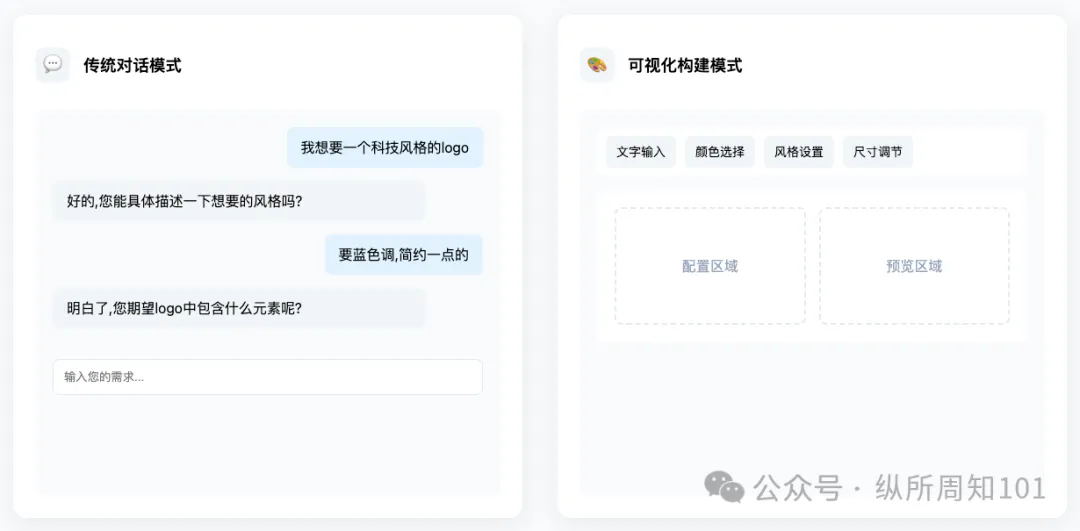Select the reply asking to describe the style
The height and width of the screenshot is (531, 1080).
coord(238,201)
